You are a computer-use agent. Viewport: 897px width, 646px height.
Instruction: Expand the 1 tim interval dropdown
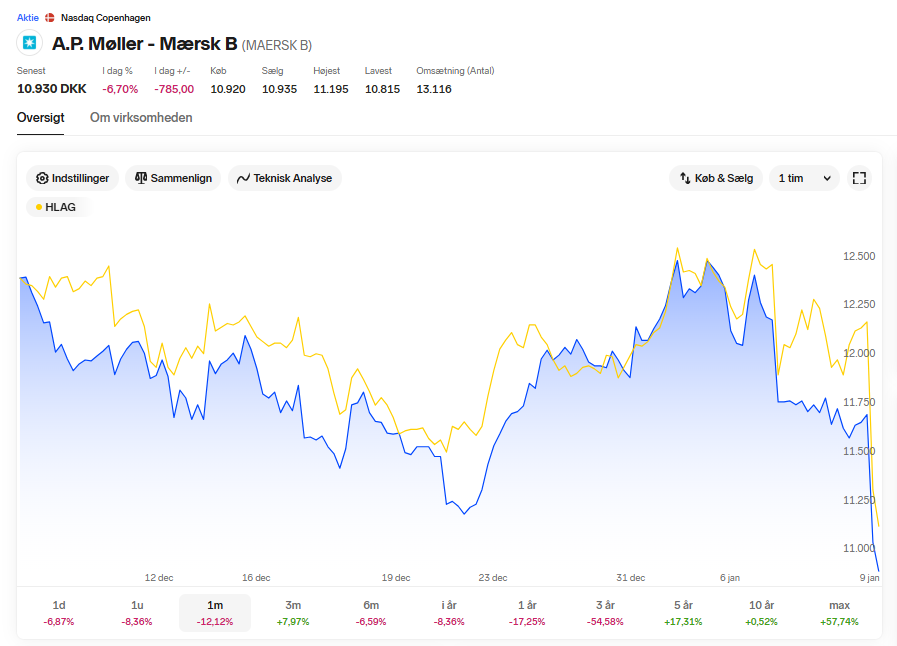[x=804, y=178]
